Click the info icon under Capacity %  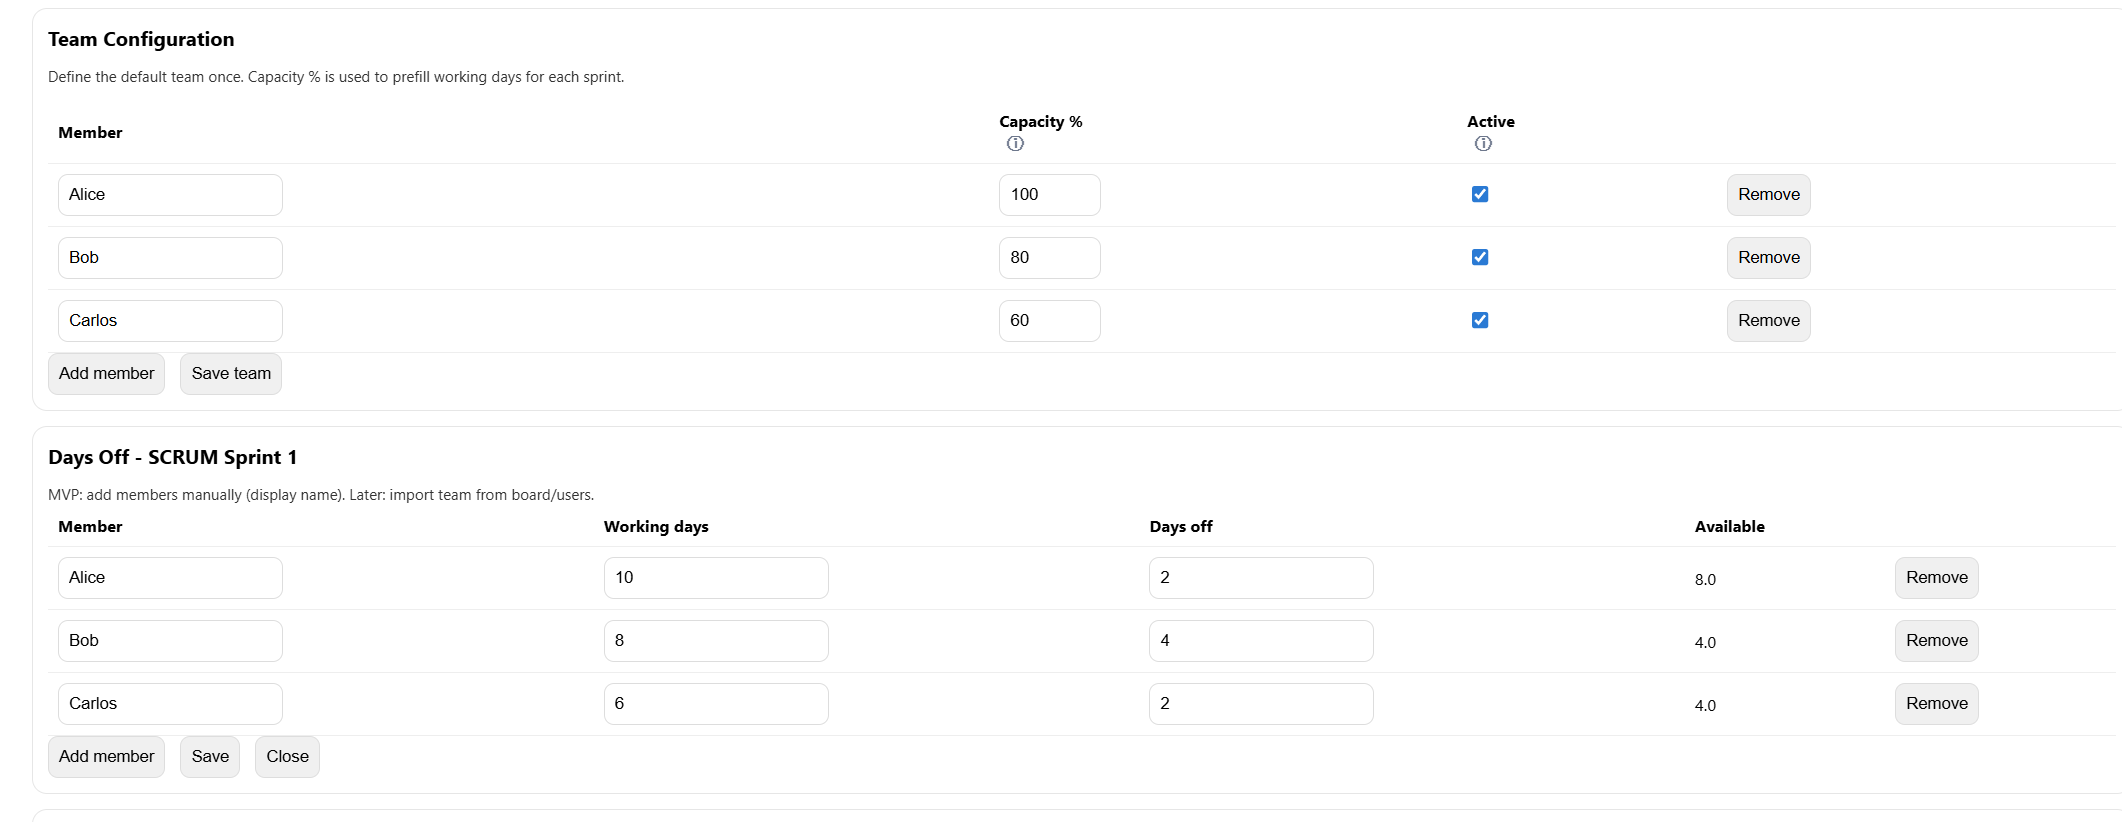click(1015, 144)
